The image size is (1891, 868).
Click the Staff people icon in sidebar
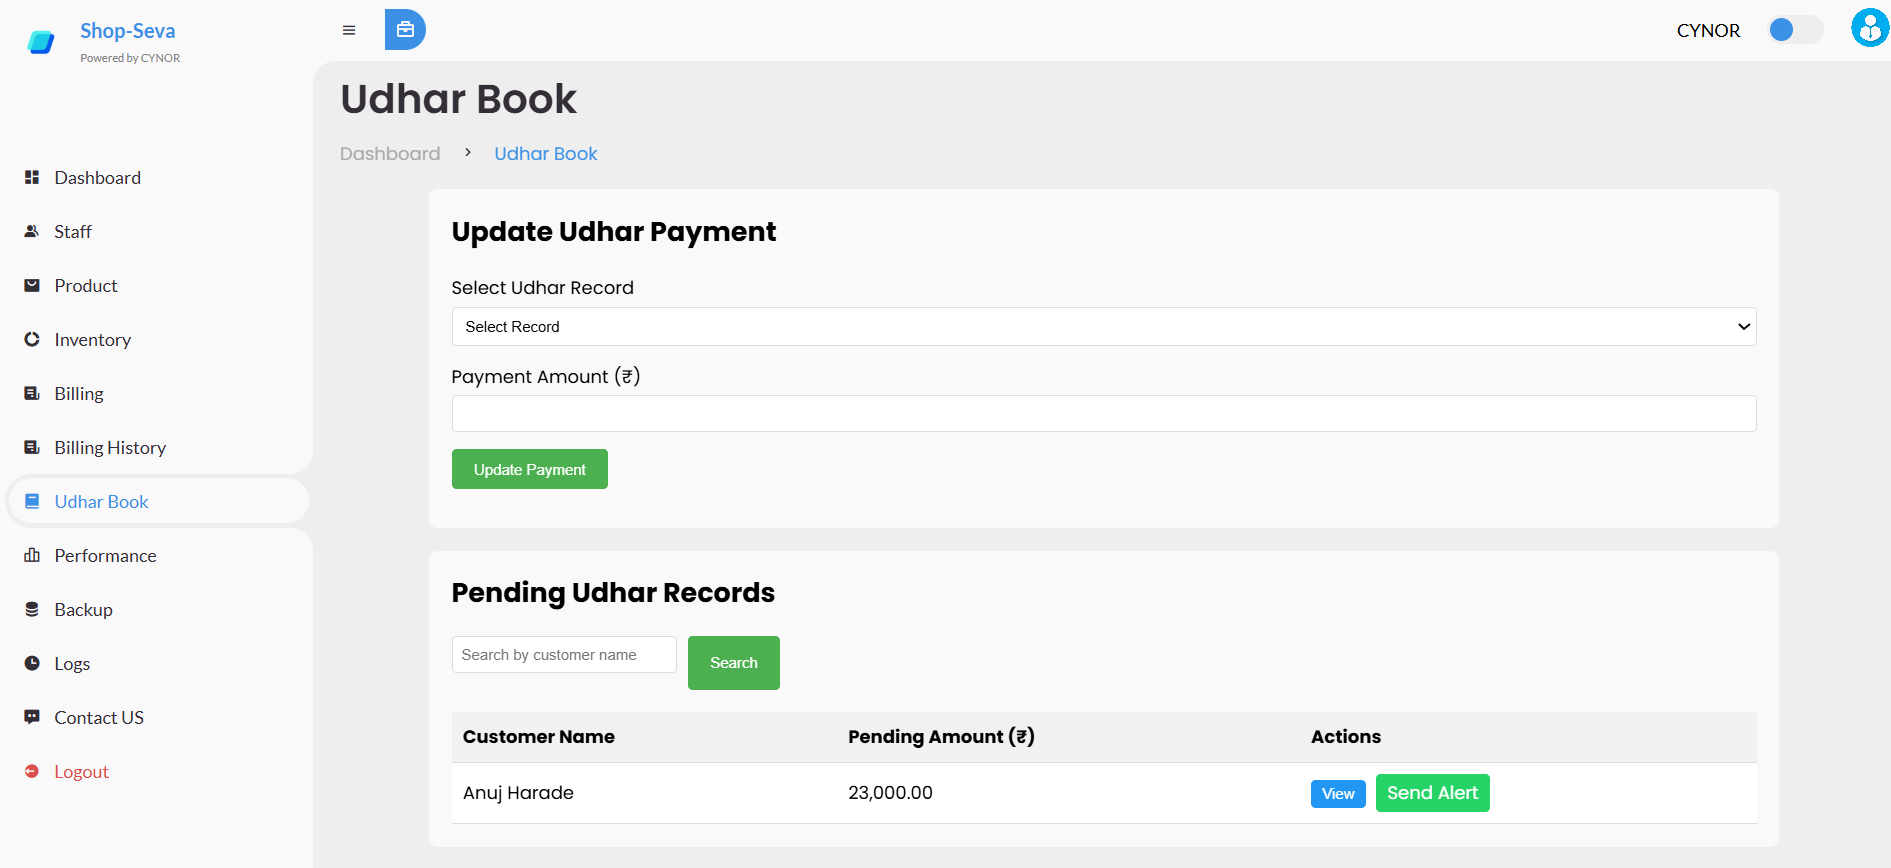click(x=32, y=231)
